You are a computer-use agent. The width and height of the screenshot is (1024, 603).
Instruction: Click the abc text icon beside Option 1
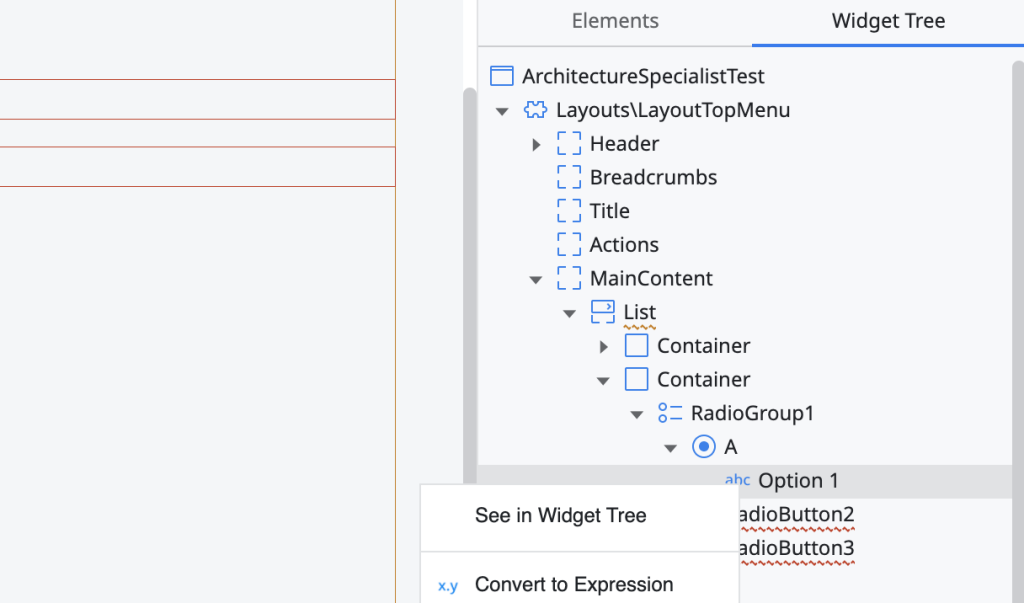click(737, 481)
